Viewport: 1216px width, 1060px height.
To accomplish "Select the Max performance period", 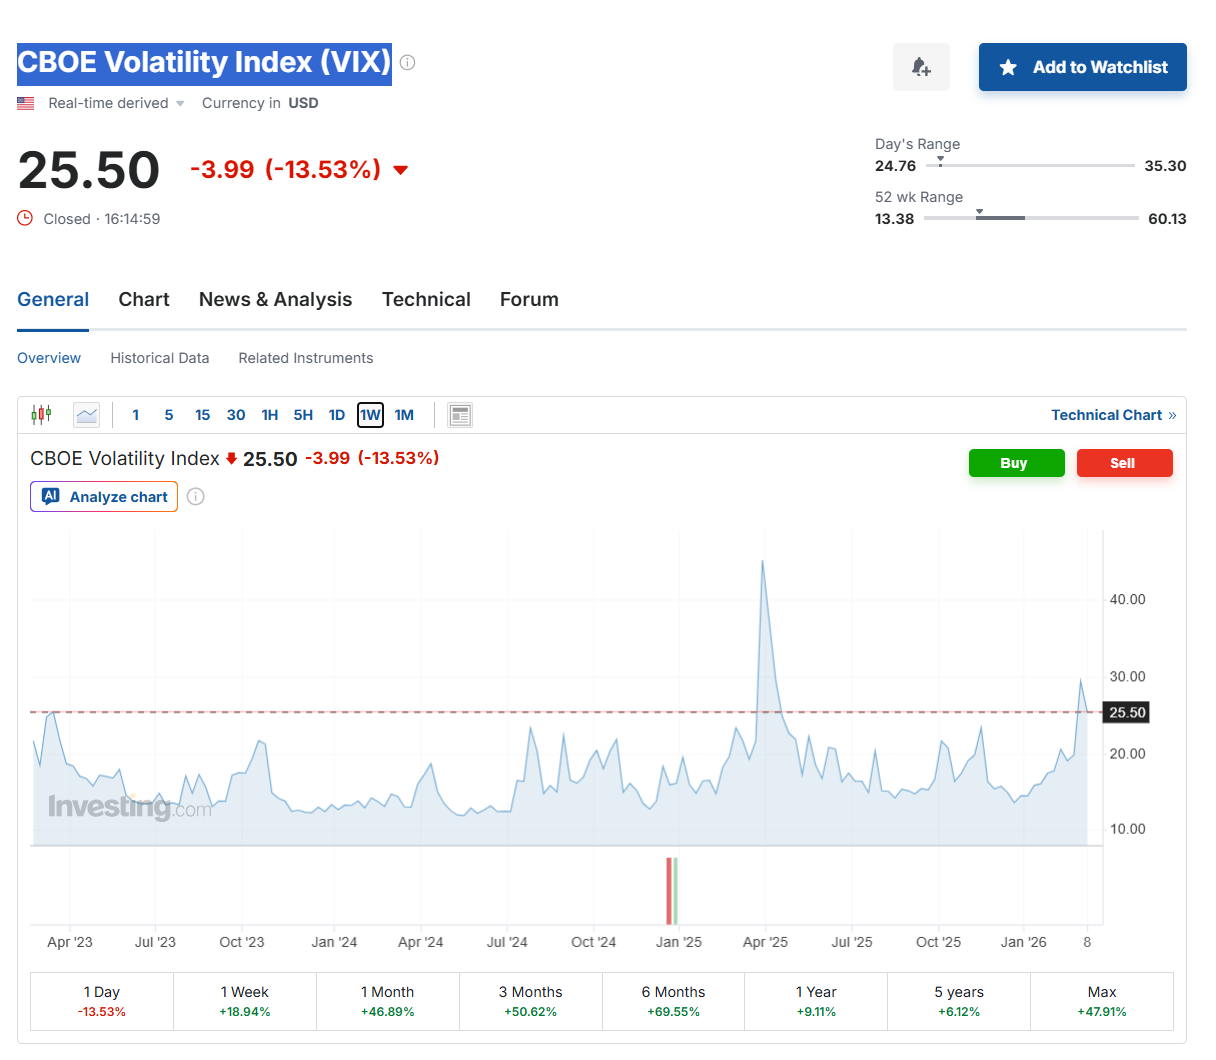I will (1102, 1001).
